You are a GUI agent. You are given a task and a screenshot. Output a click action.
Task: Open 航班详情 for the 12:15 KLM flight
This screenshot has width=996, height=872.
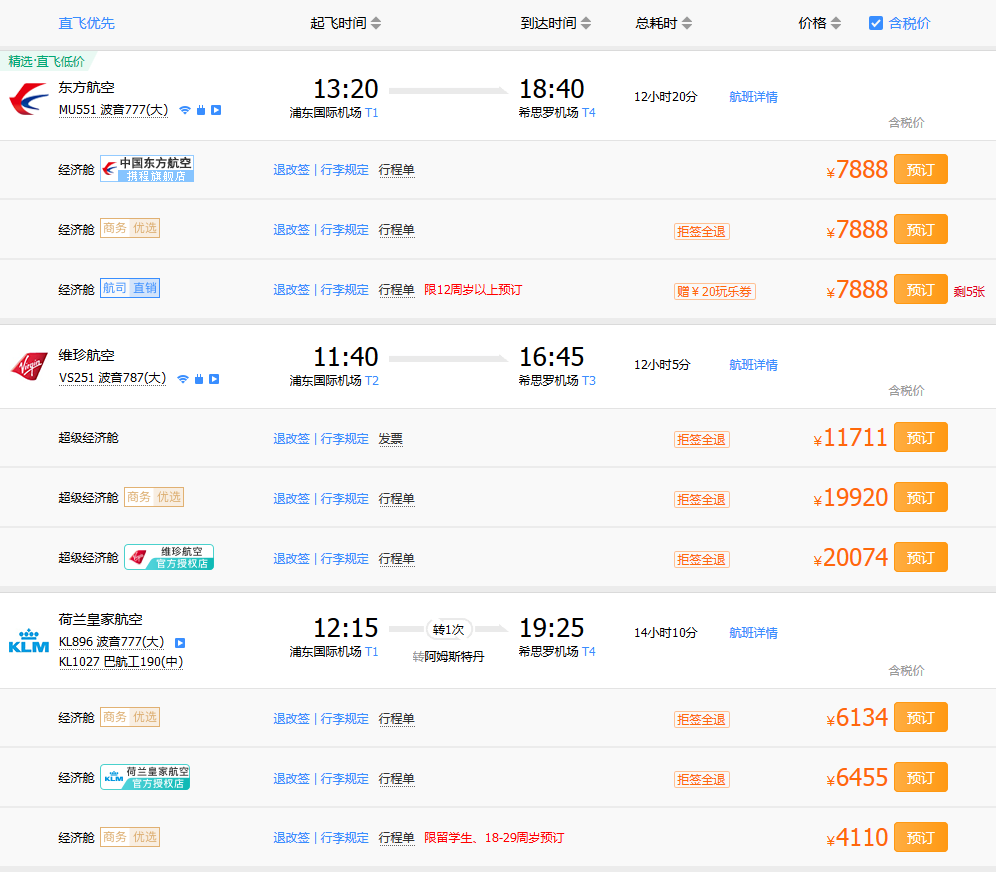coord(753,633)
